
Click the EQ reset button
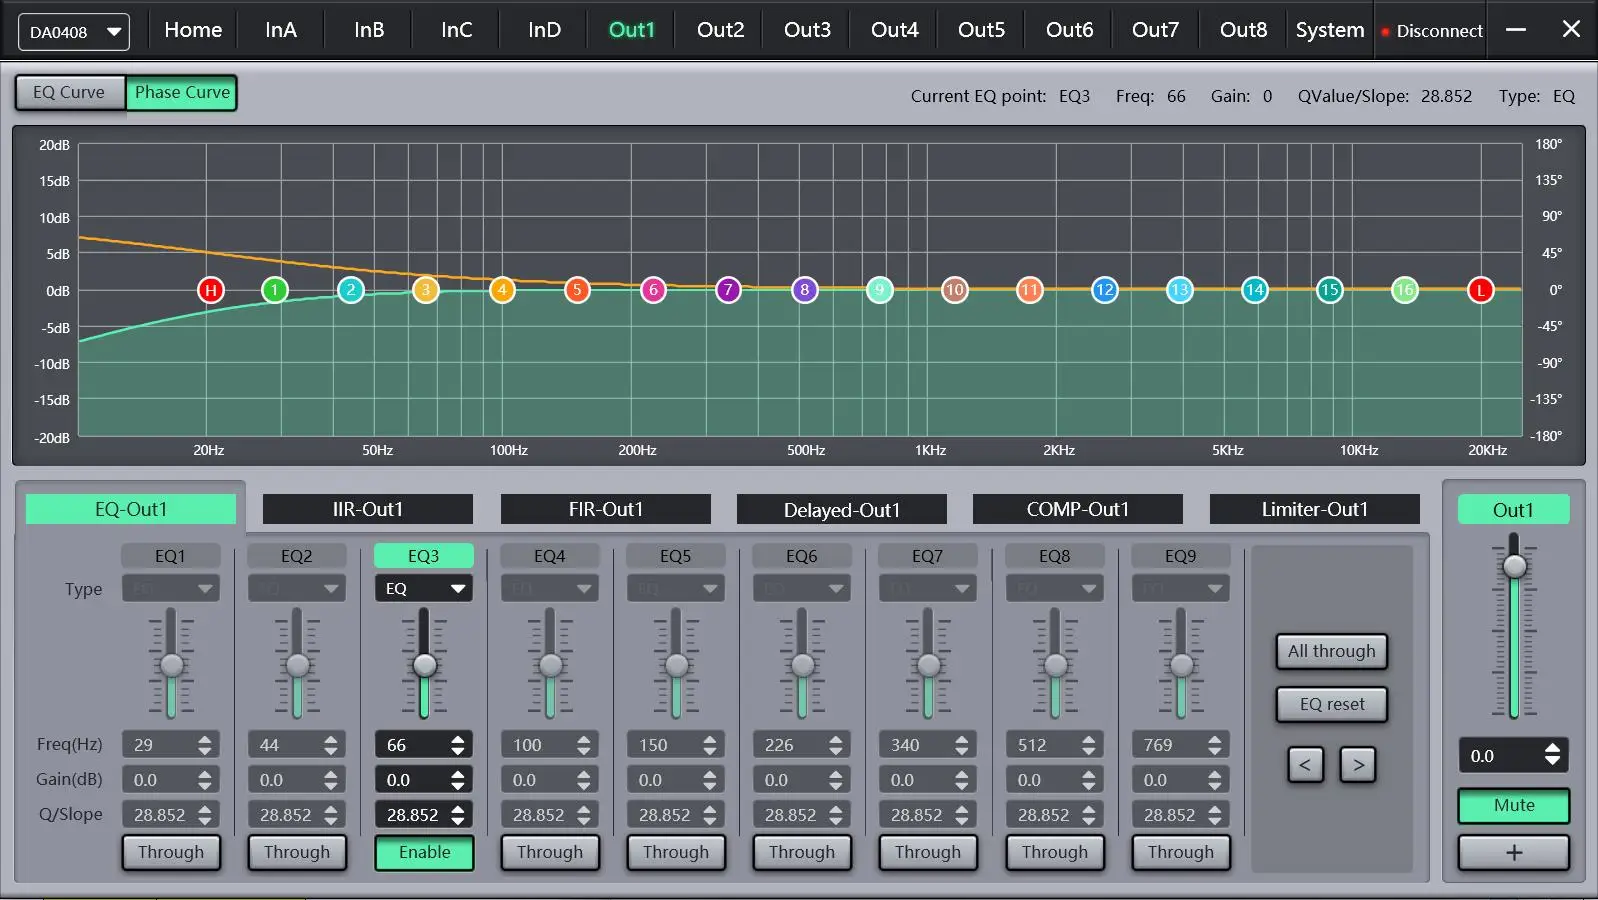tap(1331, 704)
